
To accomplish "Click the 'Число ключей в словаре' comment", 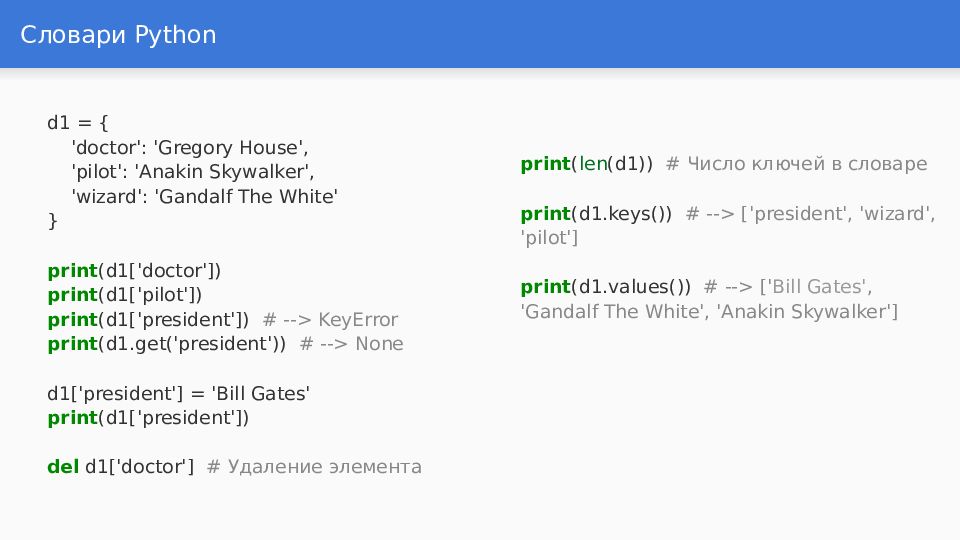I will click(807, 164).
